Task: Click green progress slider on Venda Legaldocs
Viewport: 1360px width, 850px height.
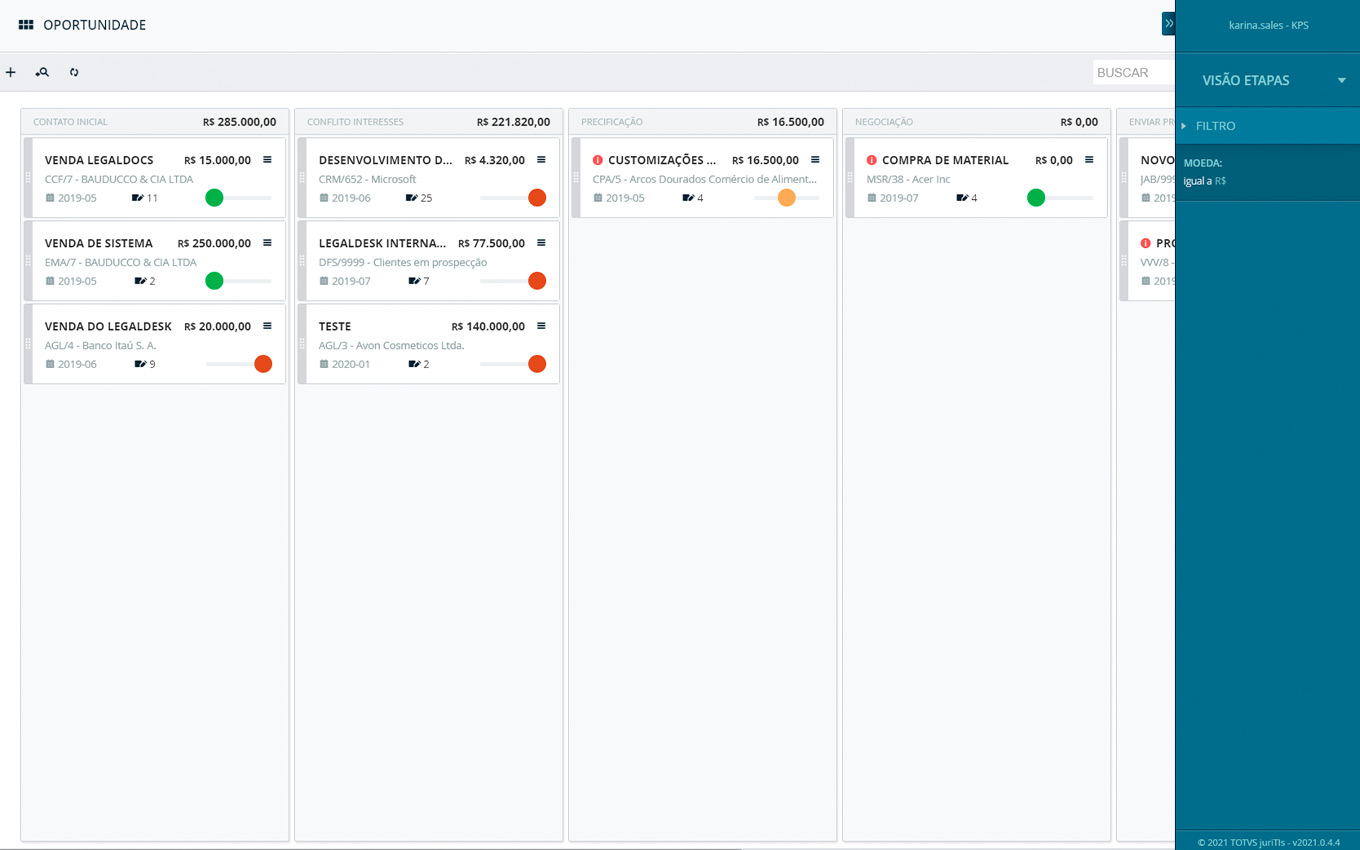Action: [214, 198]
